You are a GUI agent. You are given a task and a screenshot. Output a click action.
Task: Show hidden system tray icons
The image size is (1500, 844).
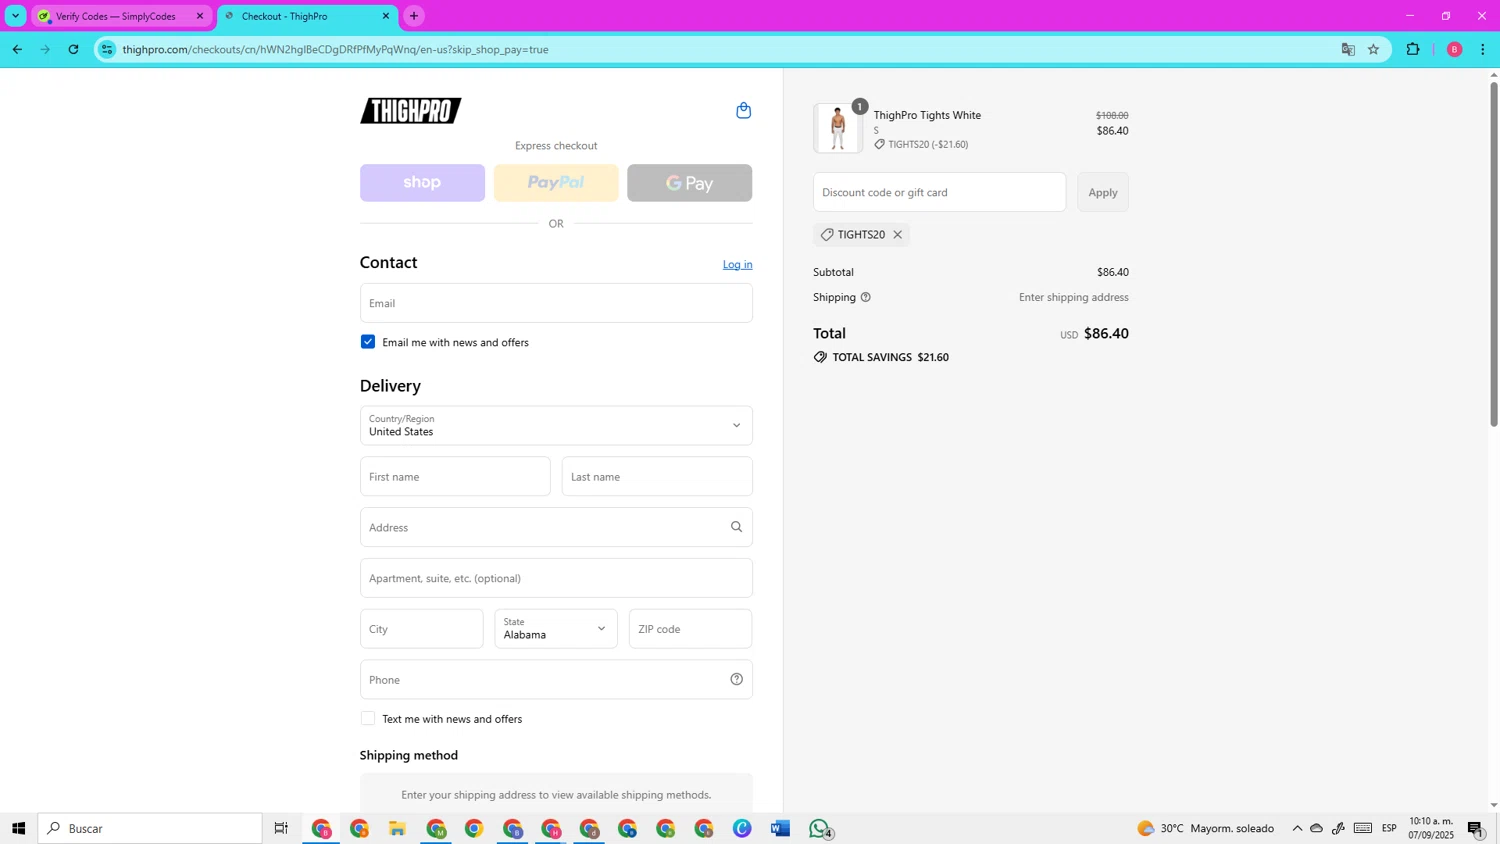pos(1297,828)
